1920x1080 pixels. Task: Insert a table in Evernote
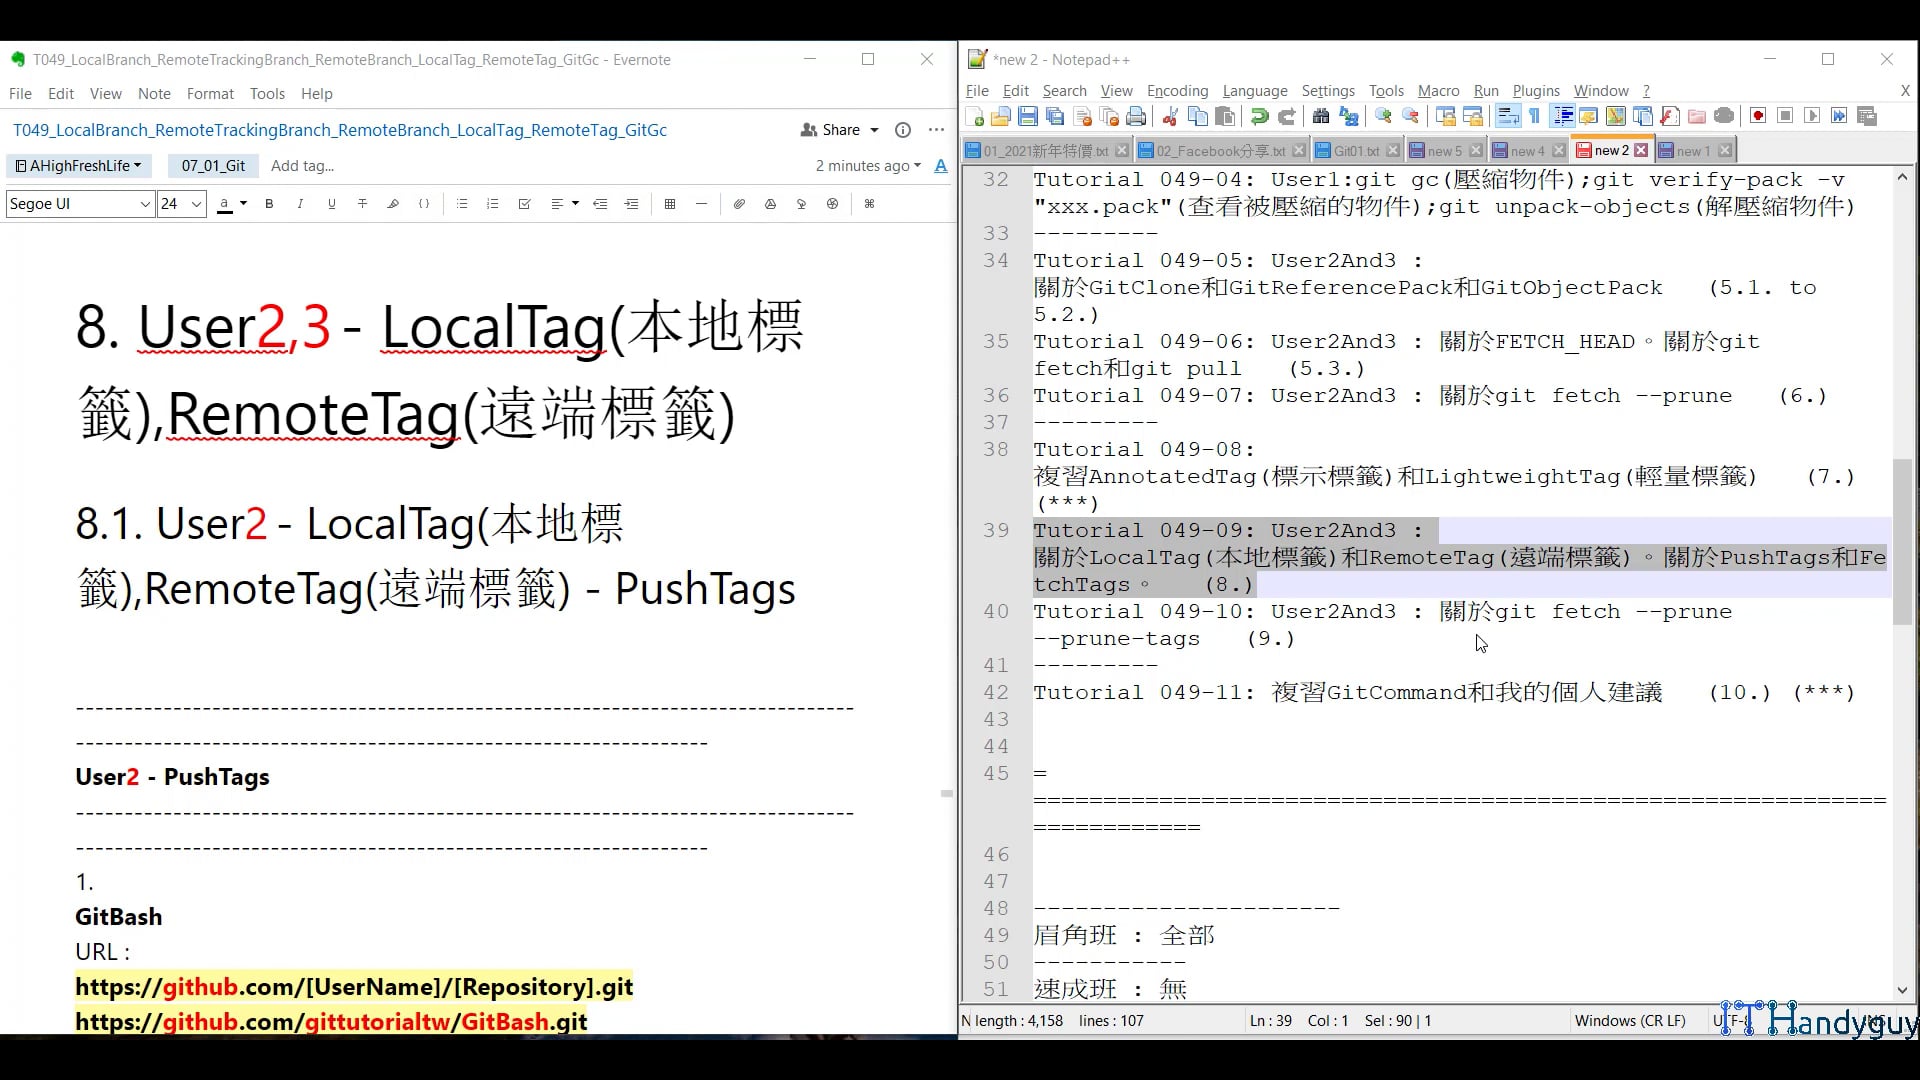tap(669, 204)
